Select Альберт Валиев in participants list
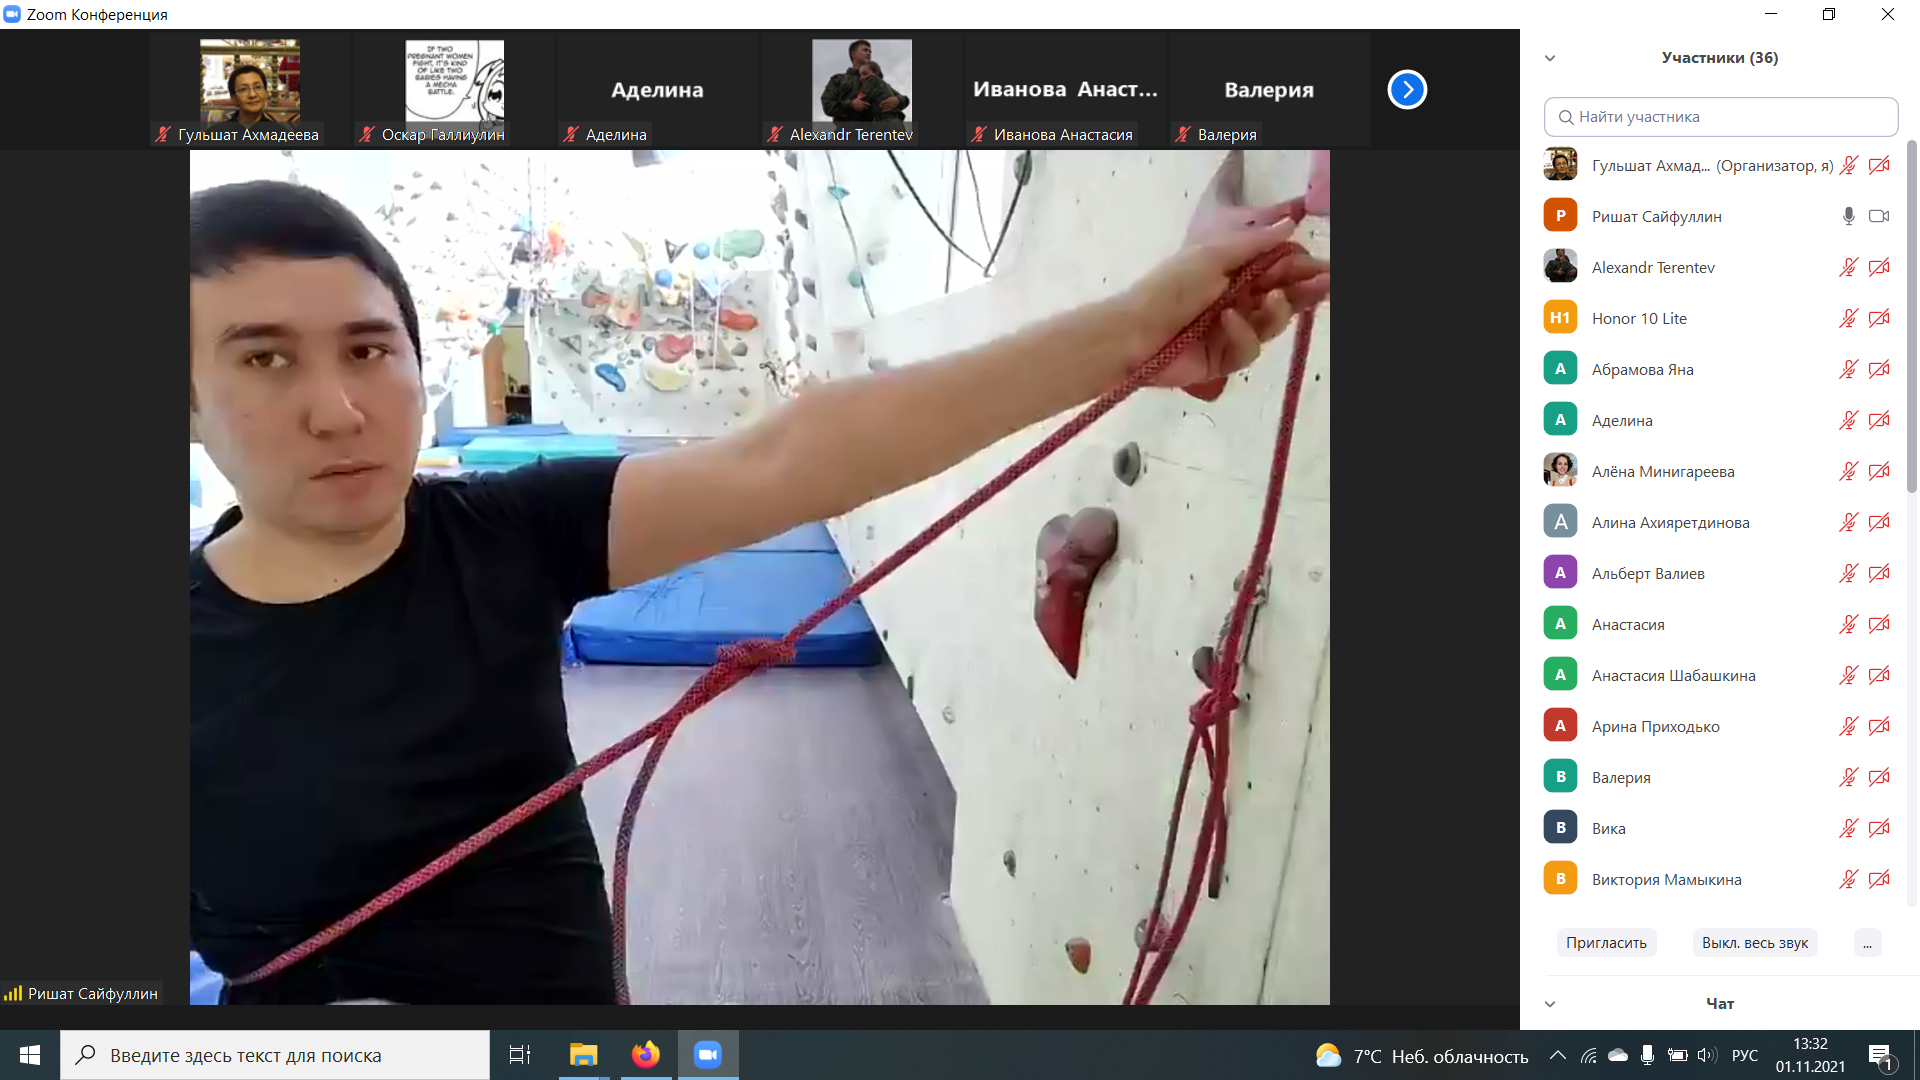The width and height of the screenshot is (1920, 1080). [x=1648, y=573]
